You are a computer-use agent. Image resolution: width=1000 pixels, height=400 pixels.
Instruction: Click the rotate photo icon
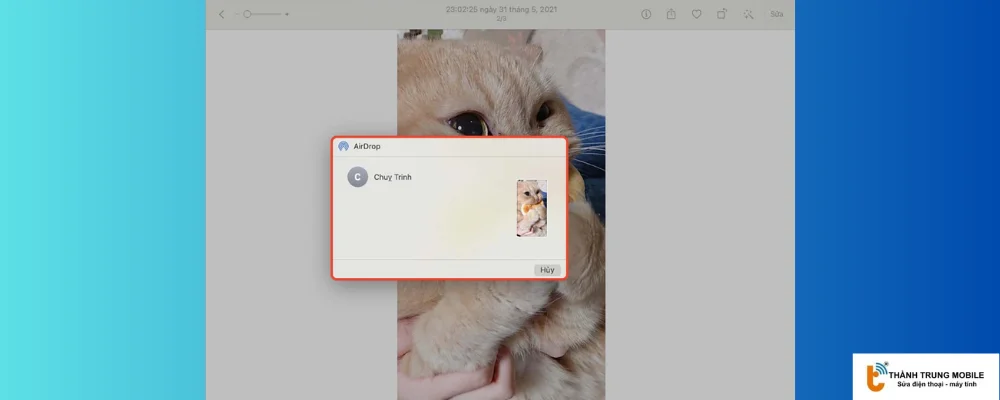pyautogui.click(x=722, y=14)
